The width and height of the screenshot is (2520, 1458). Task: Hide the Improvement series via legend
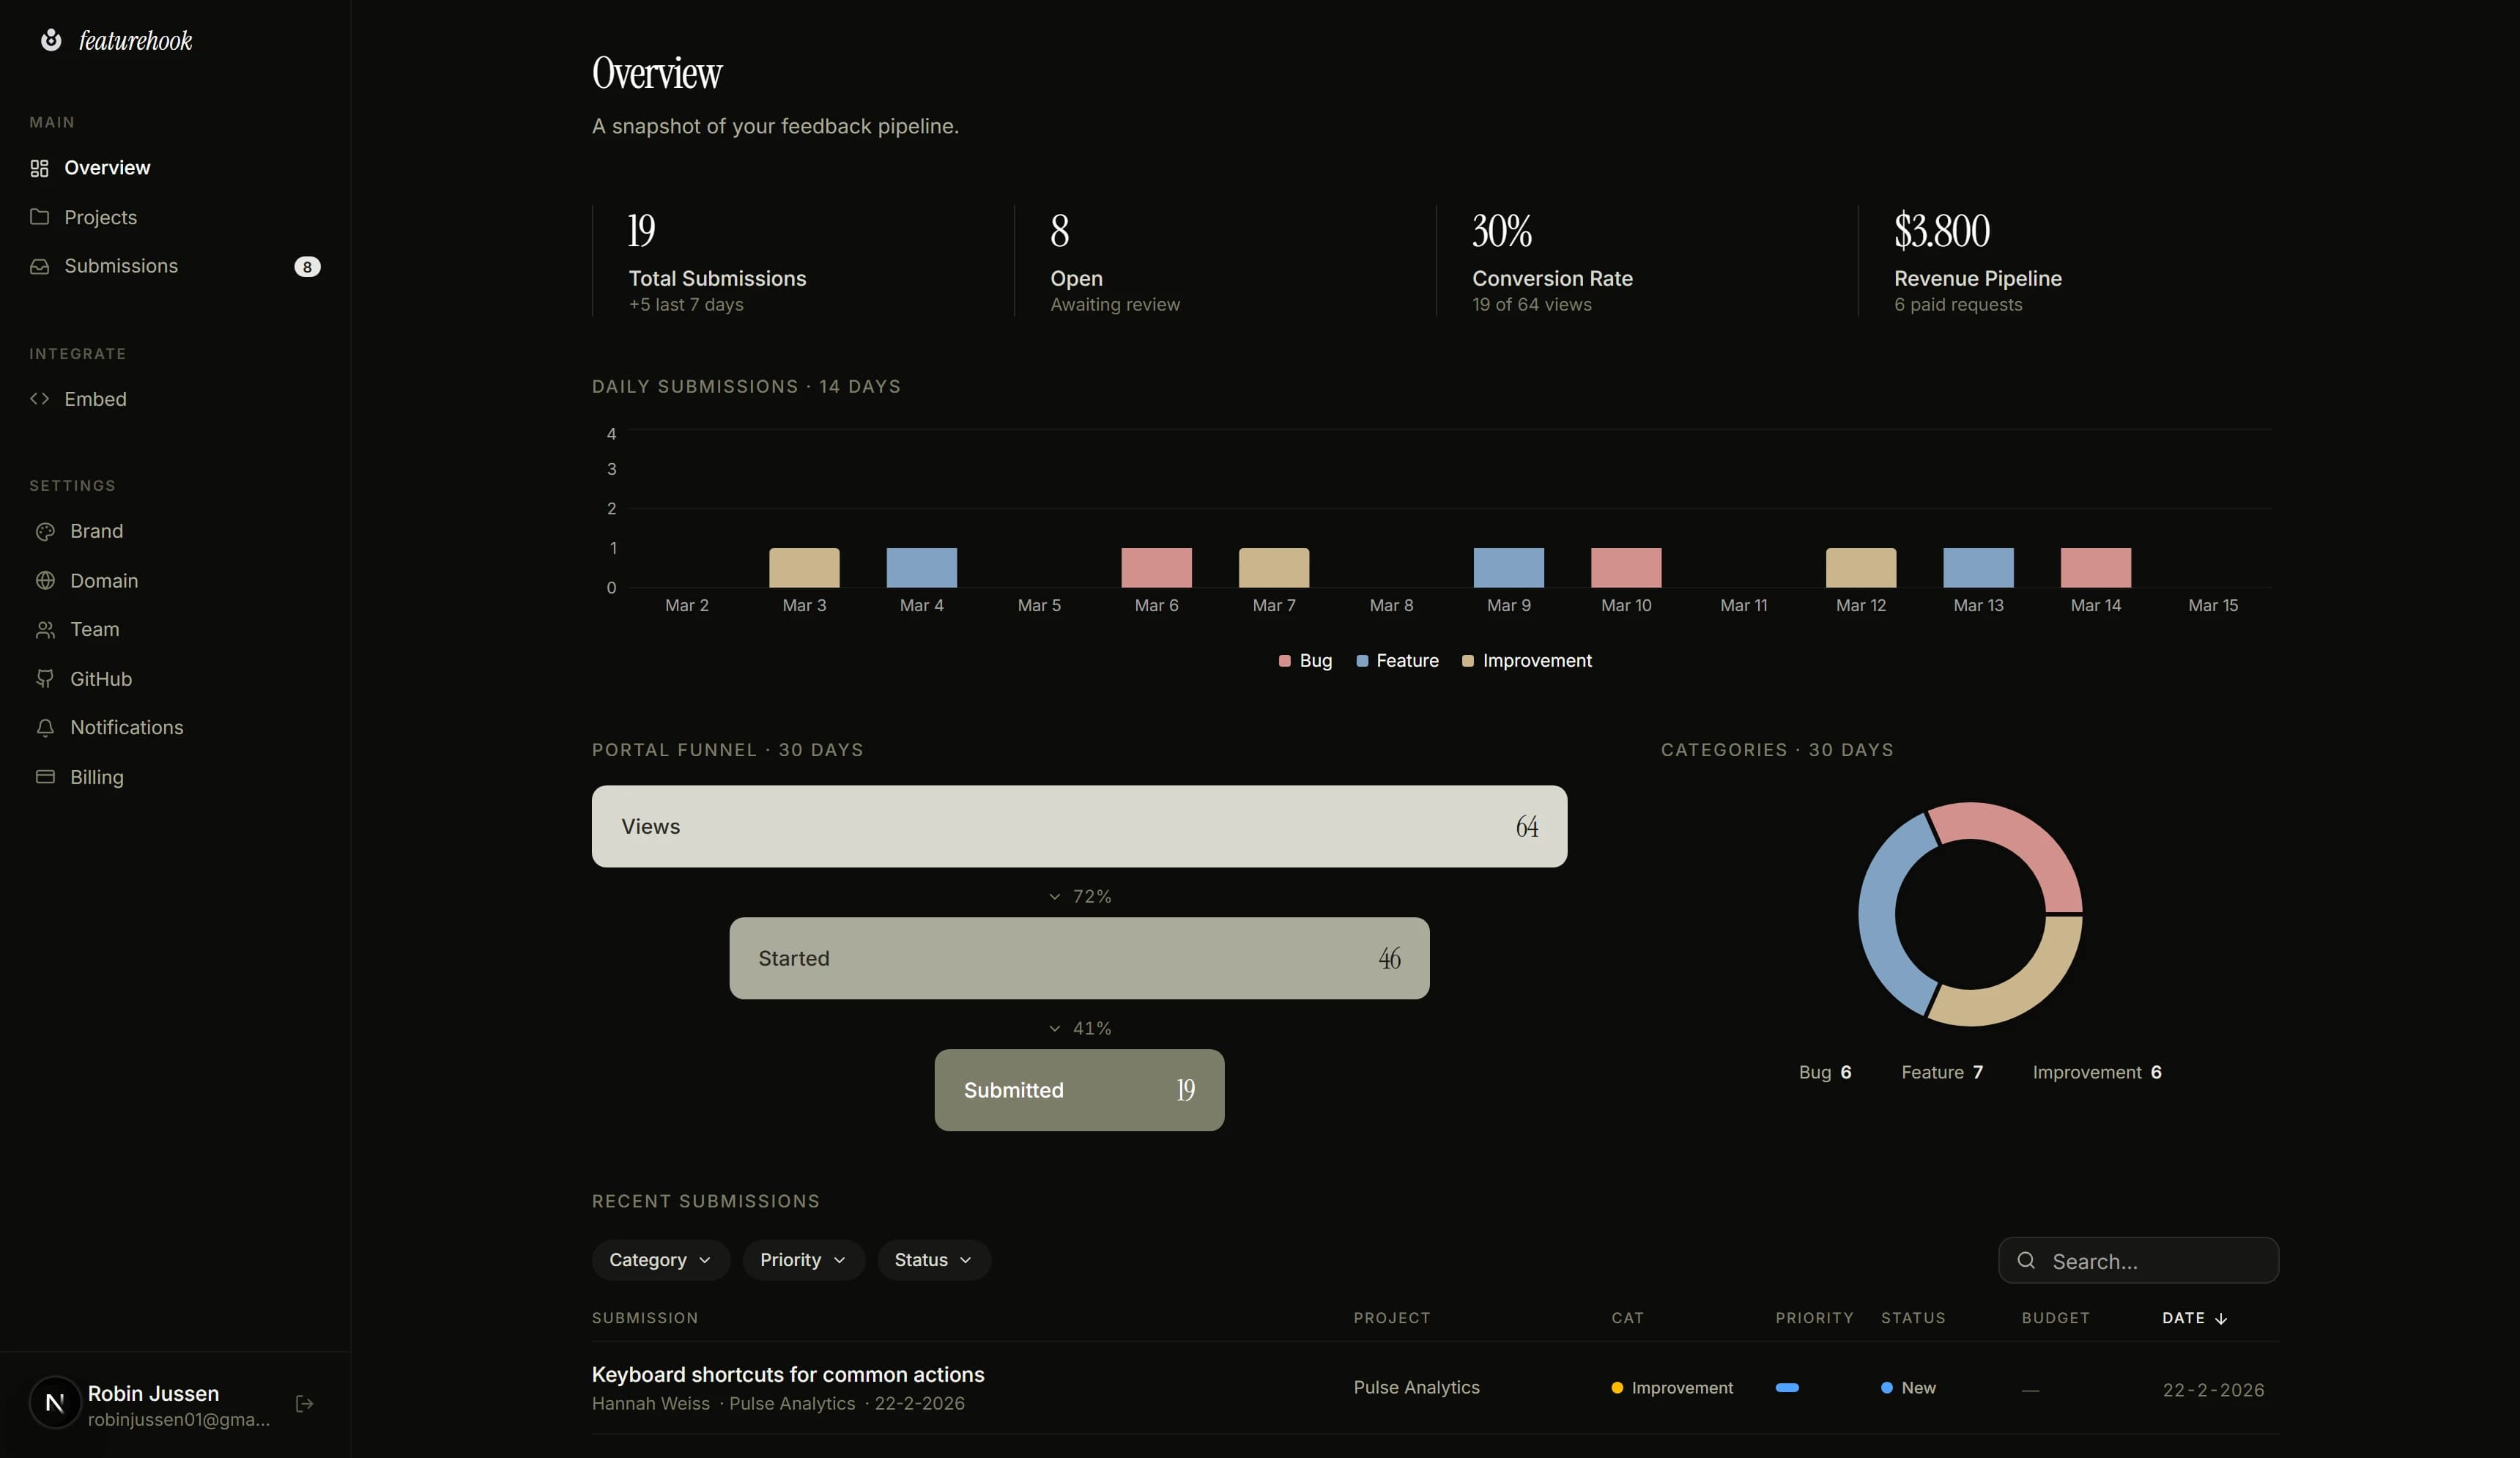[1525, 661]
